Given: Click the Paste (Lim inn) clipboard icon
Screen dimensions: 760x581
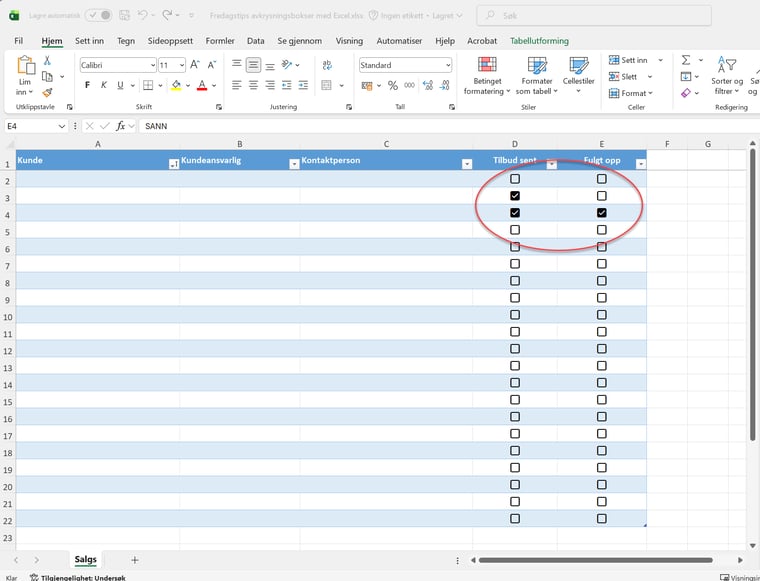Looking at the screenshot, I should click(25, 65).
